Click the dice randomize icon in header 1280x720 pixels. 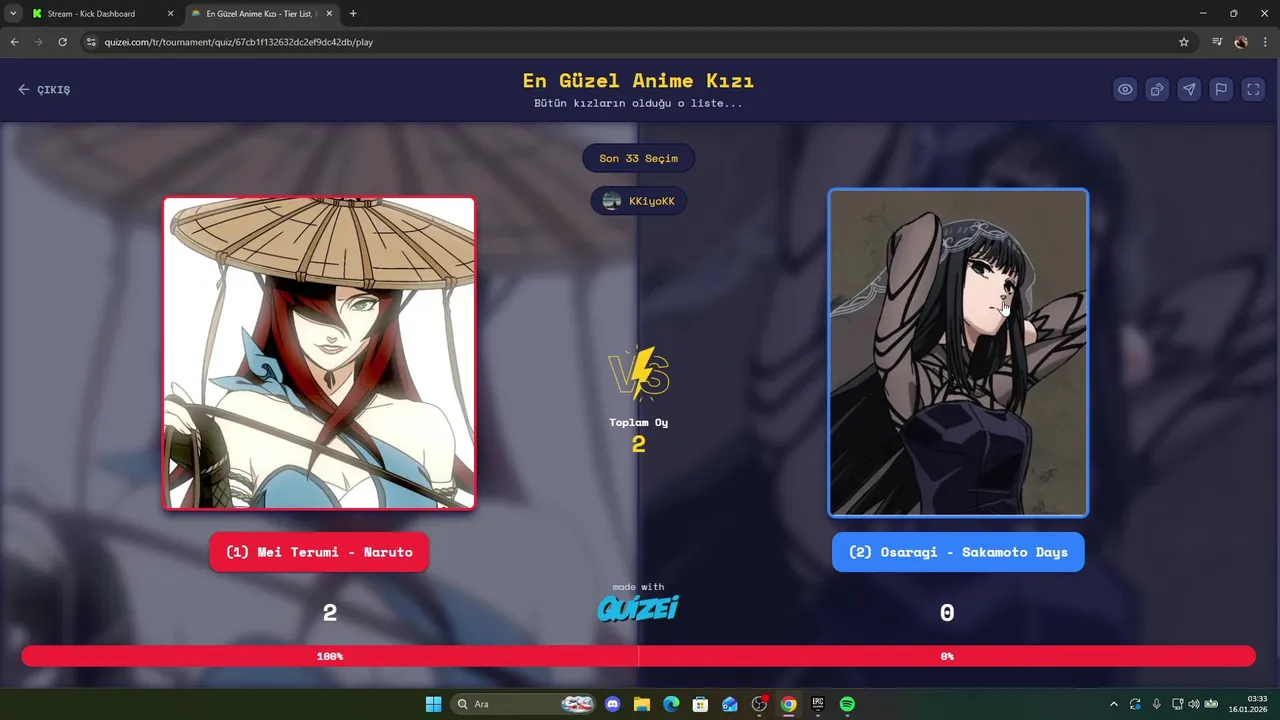(1157, 89)
